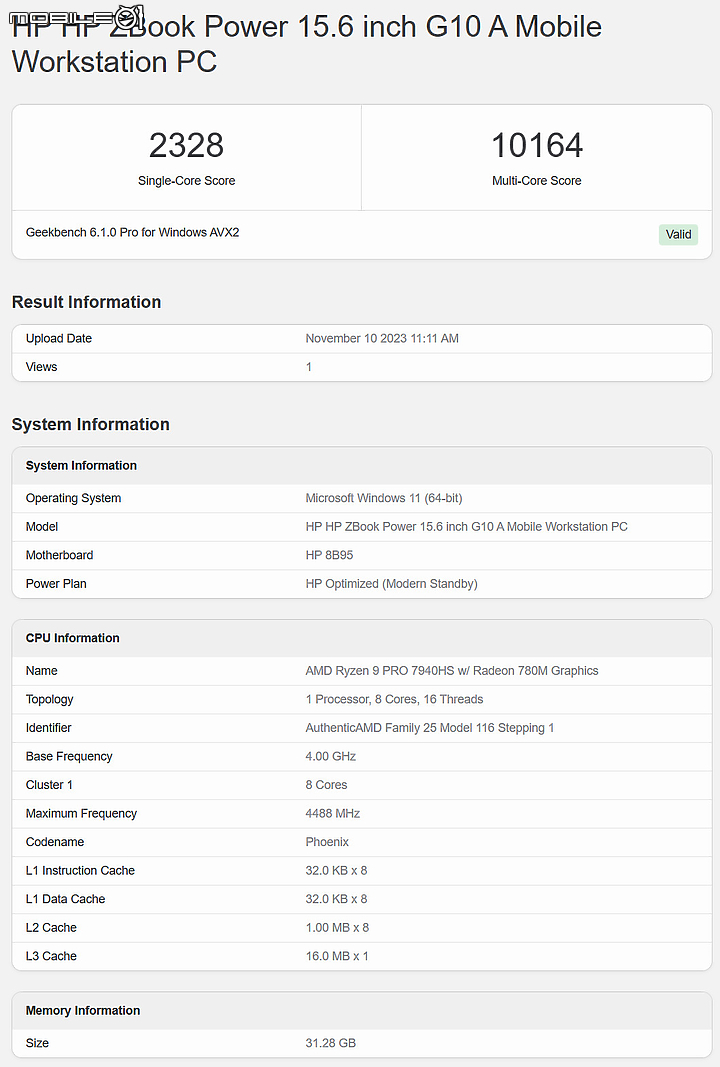720x1067 pixels.
Task: Click the Codename value Phoenix
Action: pyautogui.click(x=327, y=842)
